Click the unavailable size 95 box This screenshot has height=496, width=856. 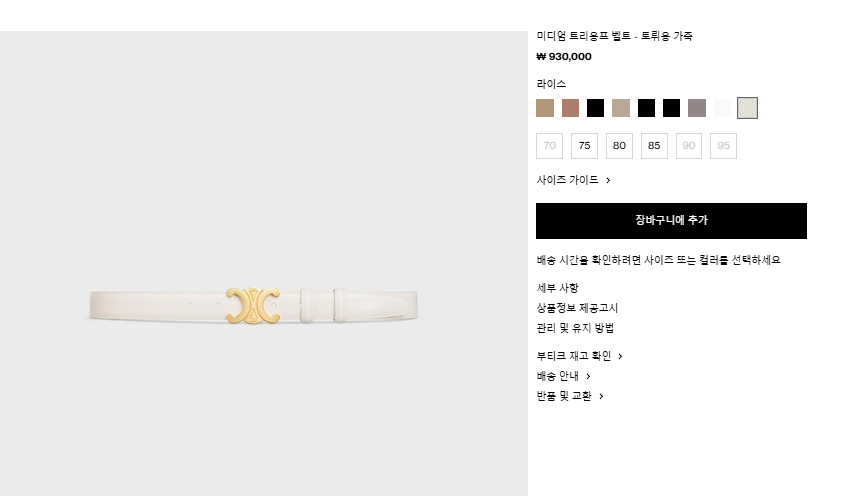(723, 146)
